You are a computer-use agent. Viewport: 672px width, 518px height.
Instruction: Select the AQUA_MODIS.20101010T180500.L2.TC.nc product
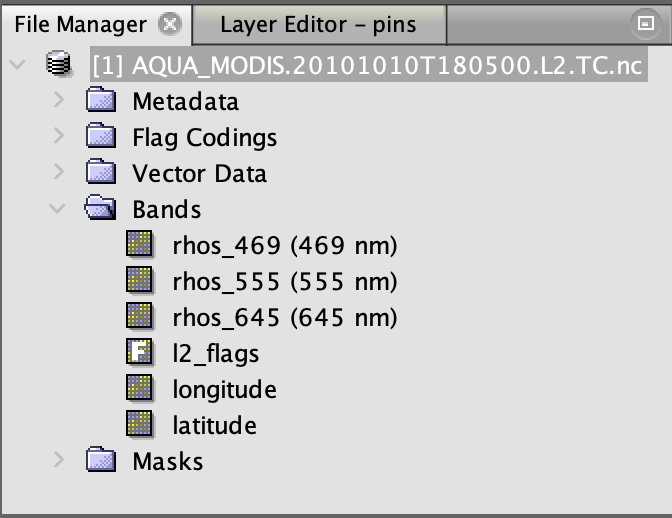(368, 66)
